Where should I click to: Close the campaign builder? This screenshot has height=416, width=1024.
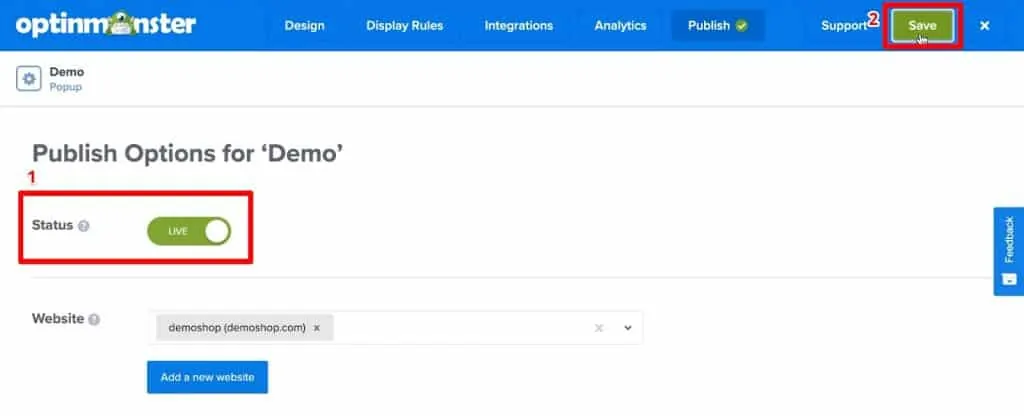point(985,25)
